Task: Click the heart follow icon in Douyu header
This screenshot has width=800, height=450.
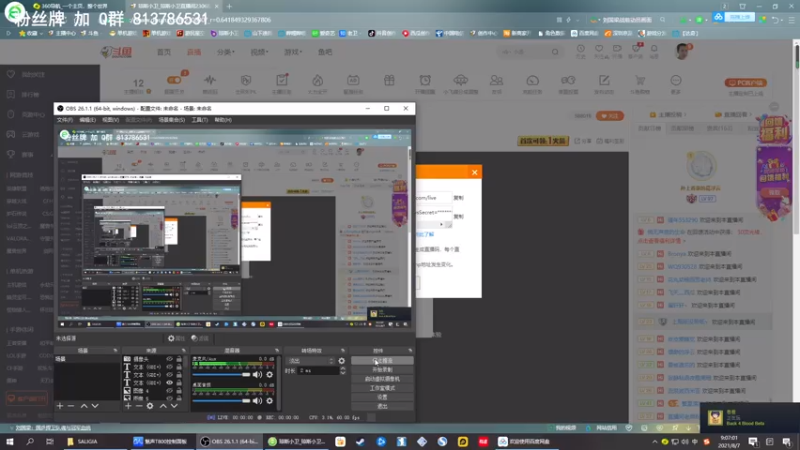Action: [599, 49]
